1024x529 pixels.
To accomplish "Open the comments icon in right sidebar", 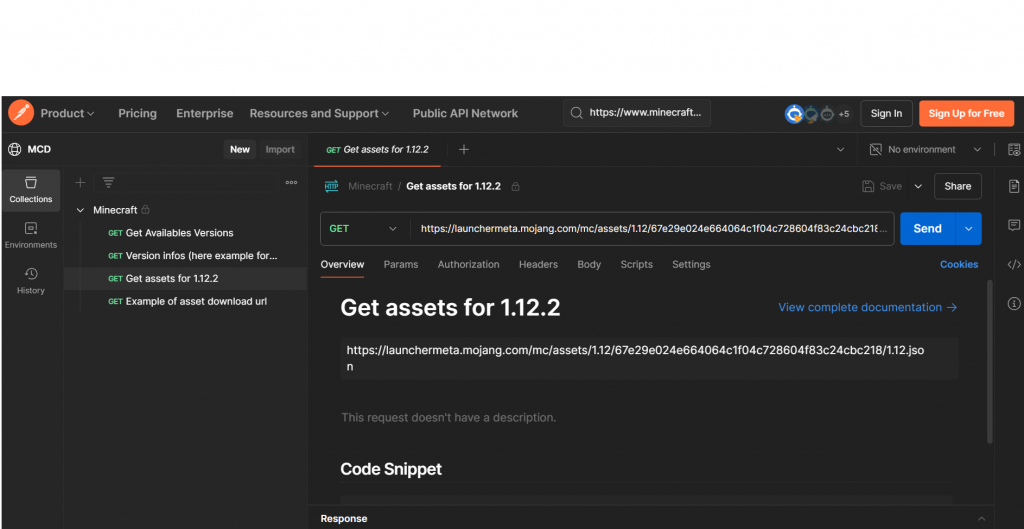I will click(x=1014, y=225).
